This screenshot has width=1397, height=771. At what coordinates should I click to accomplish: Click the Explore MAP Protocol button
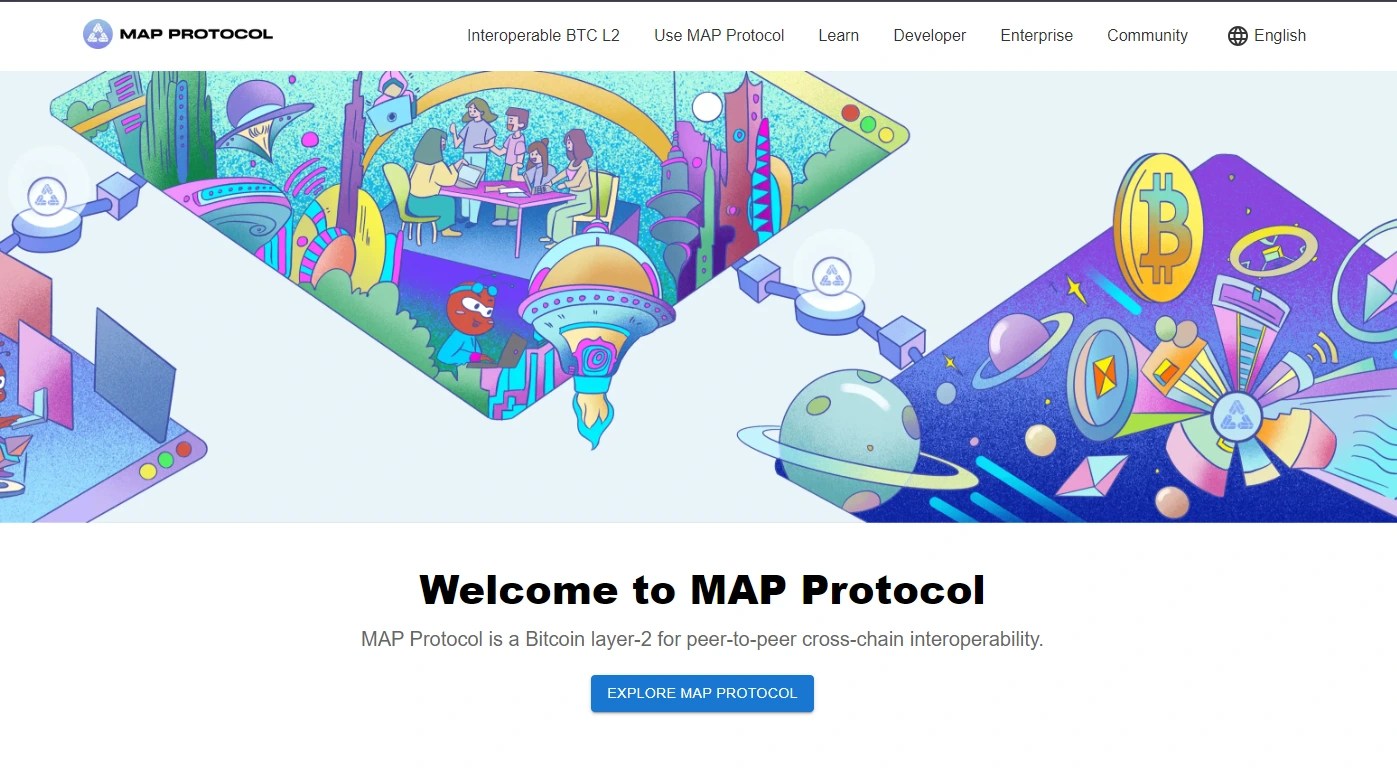[702, 693]
